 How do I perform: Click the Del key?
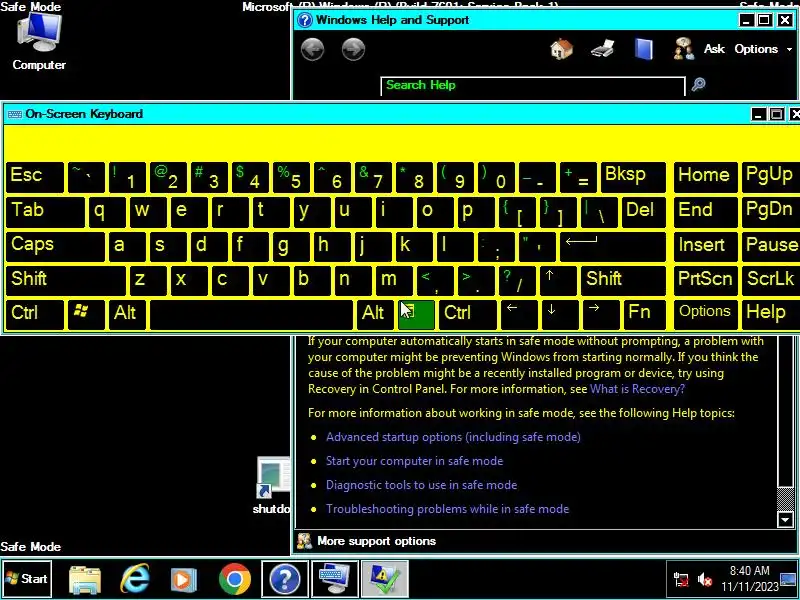(x=645, y=211)
